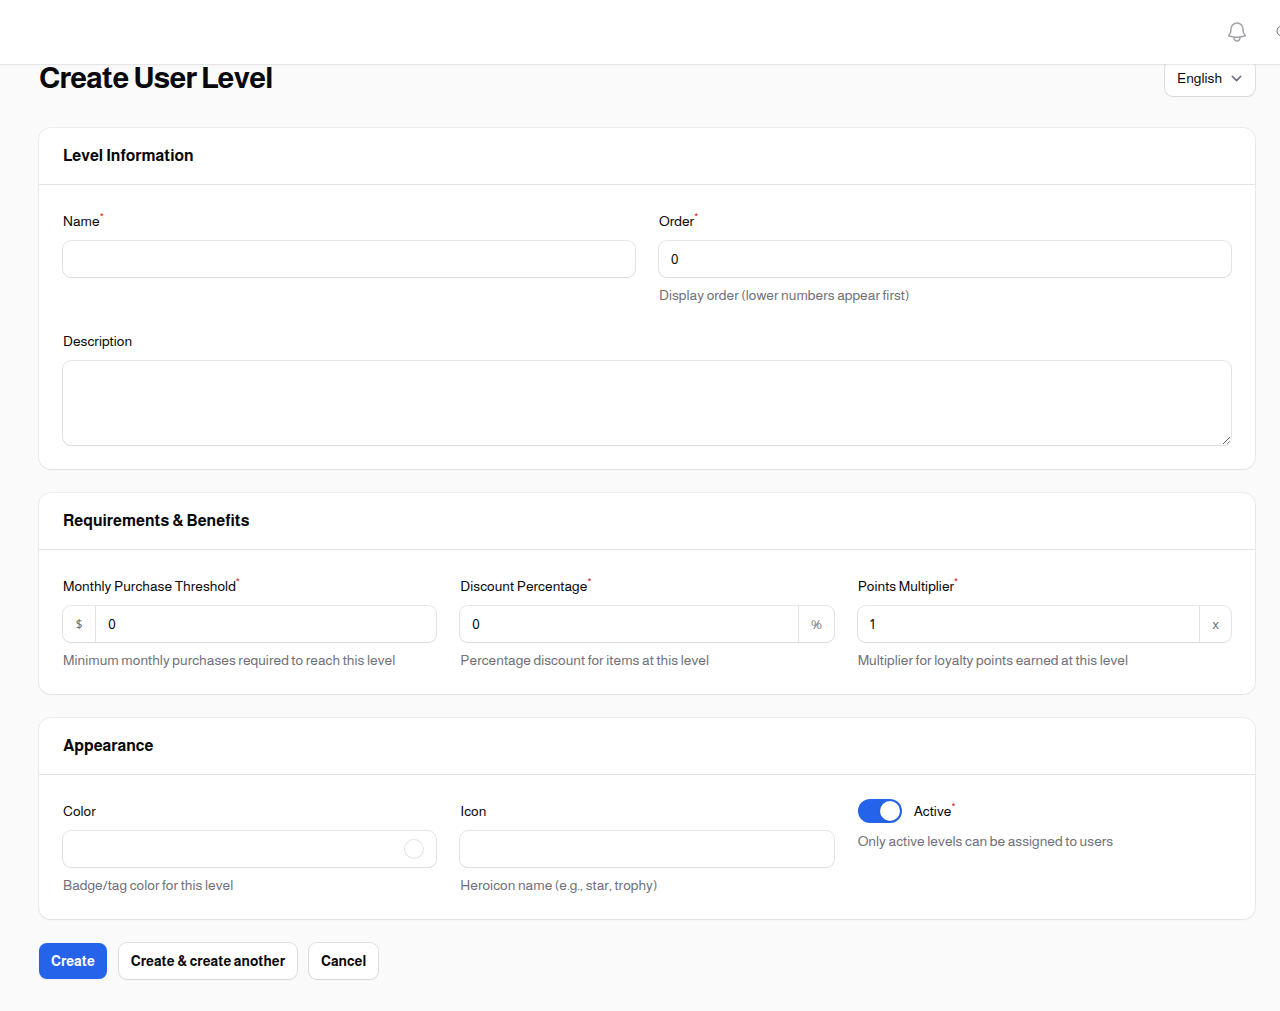Click the red required asterisk beside Name
The width and height of the screenshot is (1280, 1011).
tap(100, 215)
